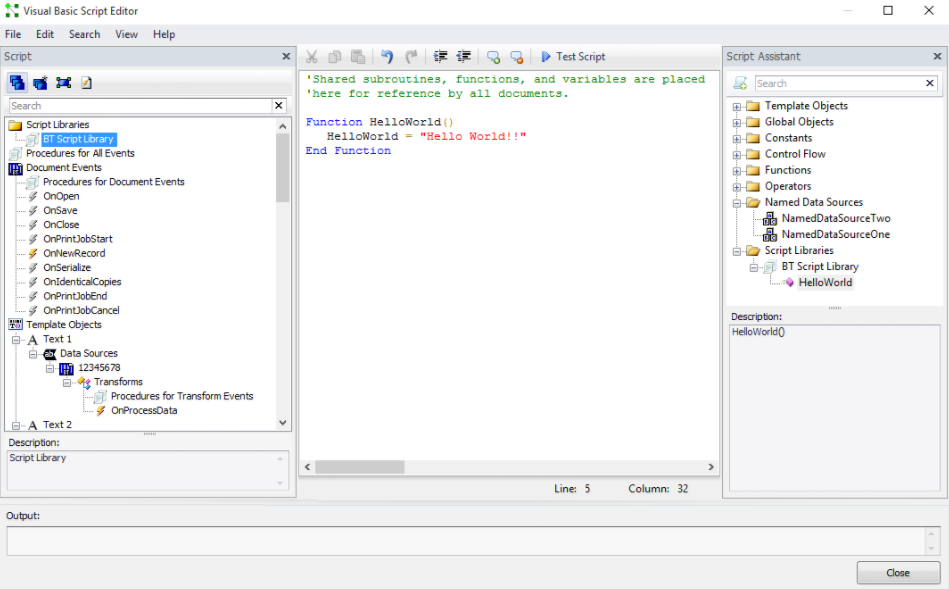949x589 pixels.
Task: Select the OnSerialize event
Action: (x=67, y=268)
